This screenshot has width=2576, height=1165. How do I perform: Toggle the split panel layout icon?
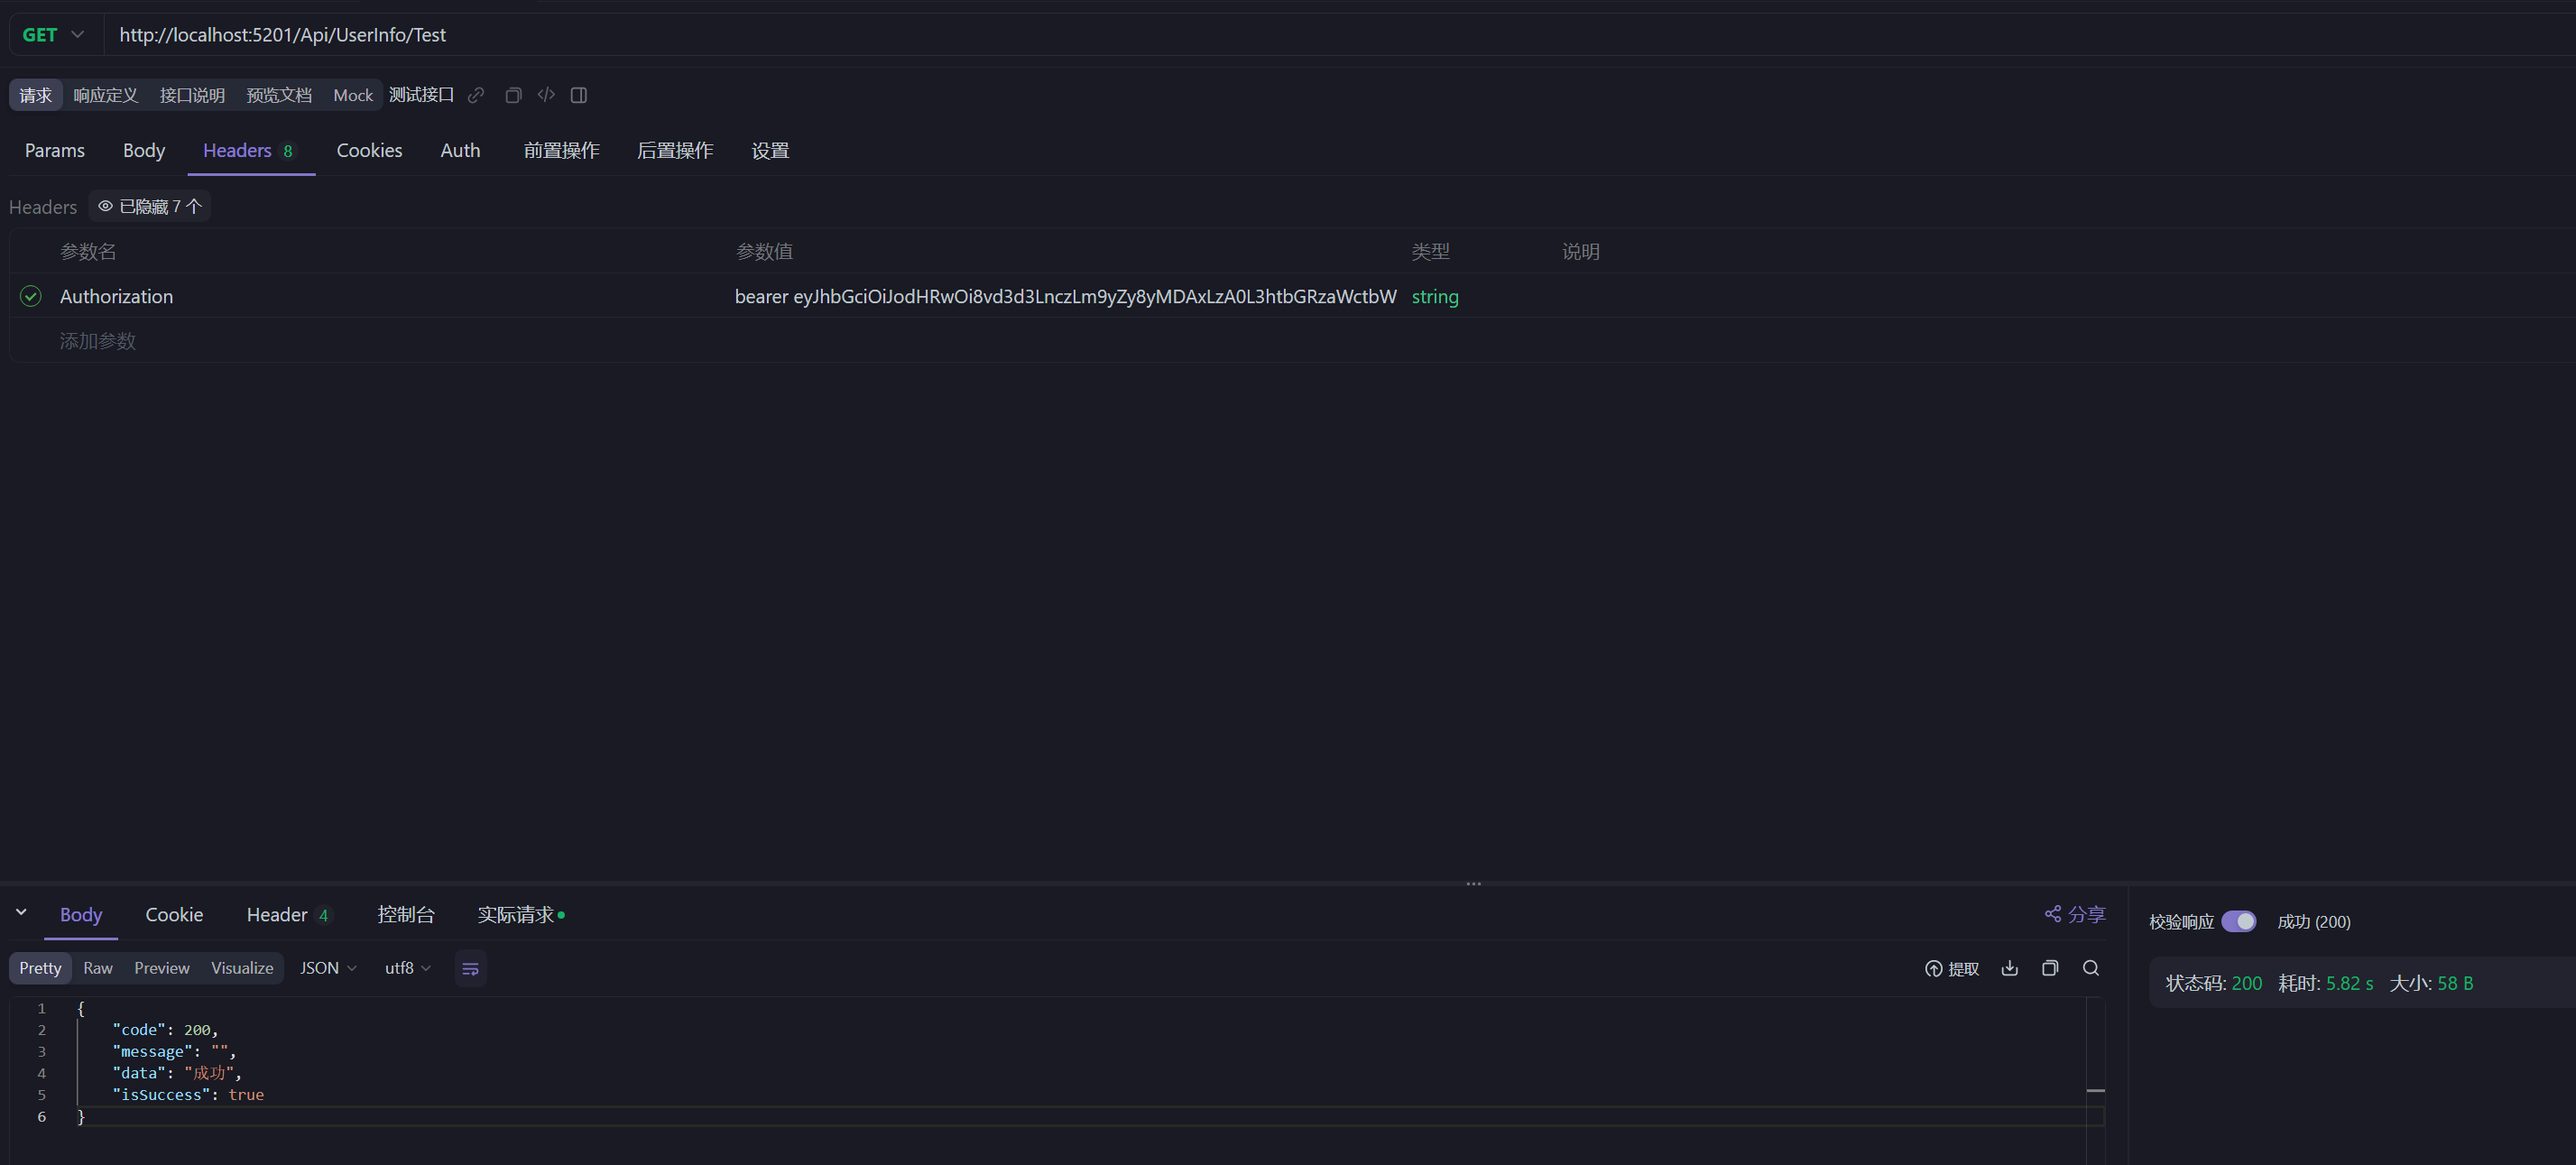pos(579,95)
